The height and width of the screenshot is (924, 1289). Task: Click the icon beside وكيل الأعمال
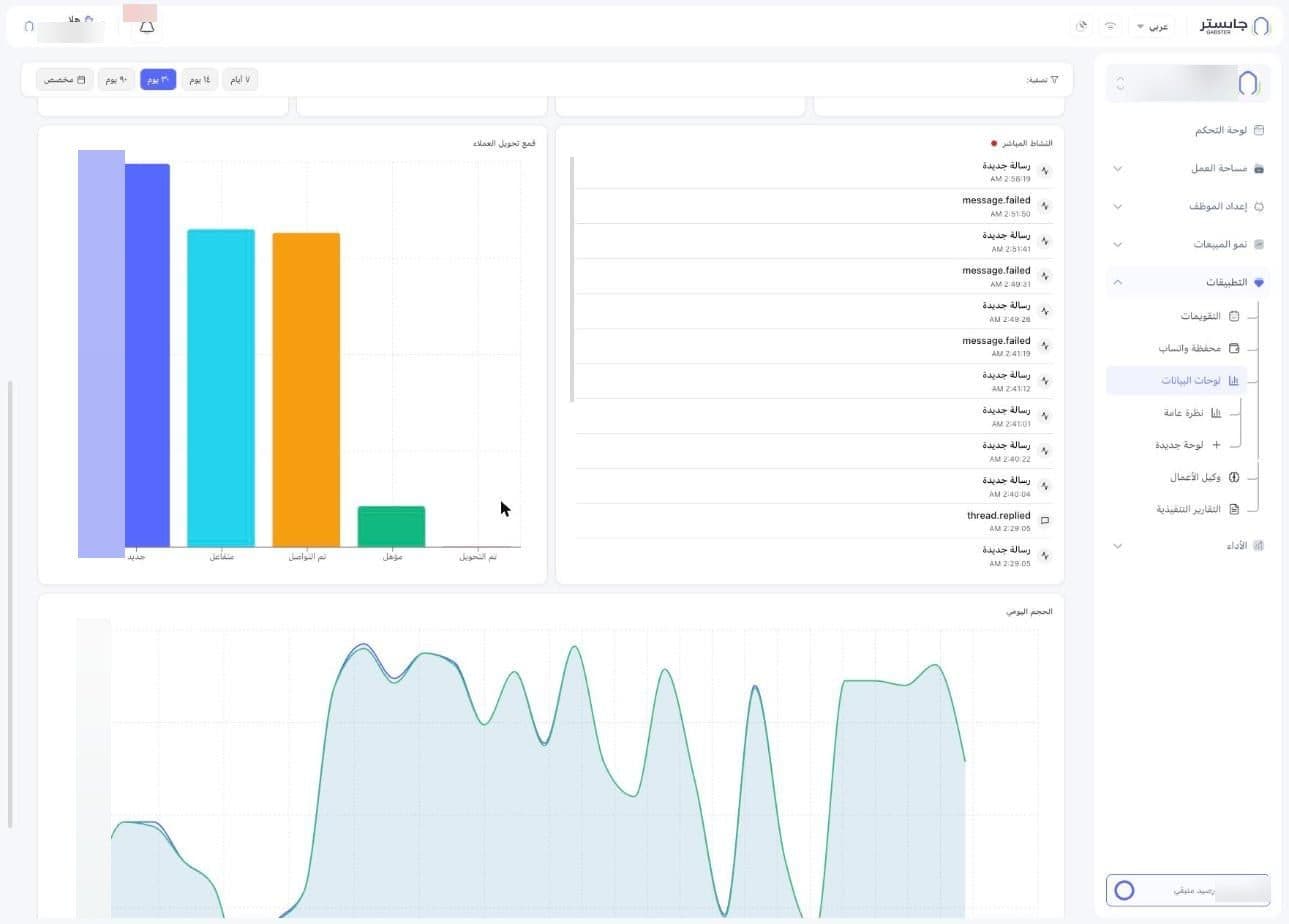pyautogui.click(x=1234, y=478)
